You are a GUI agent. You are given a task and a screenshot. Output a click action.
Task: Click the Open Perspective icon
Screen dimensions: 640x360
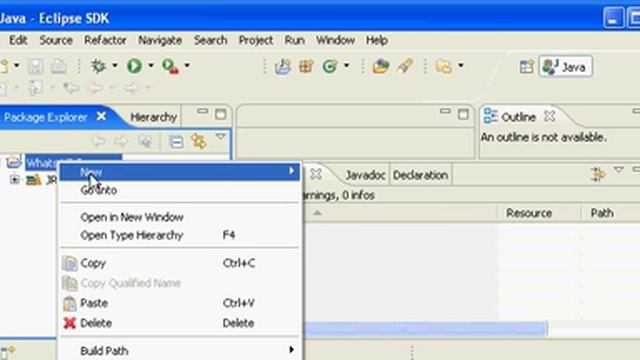click(x=527, y=67)
